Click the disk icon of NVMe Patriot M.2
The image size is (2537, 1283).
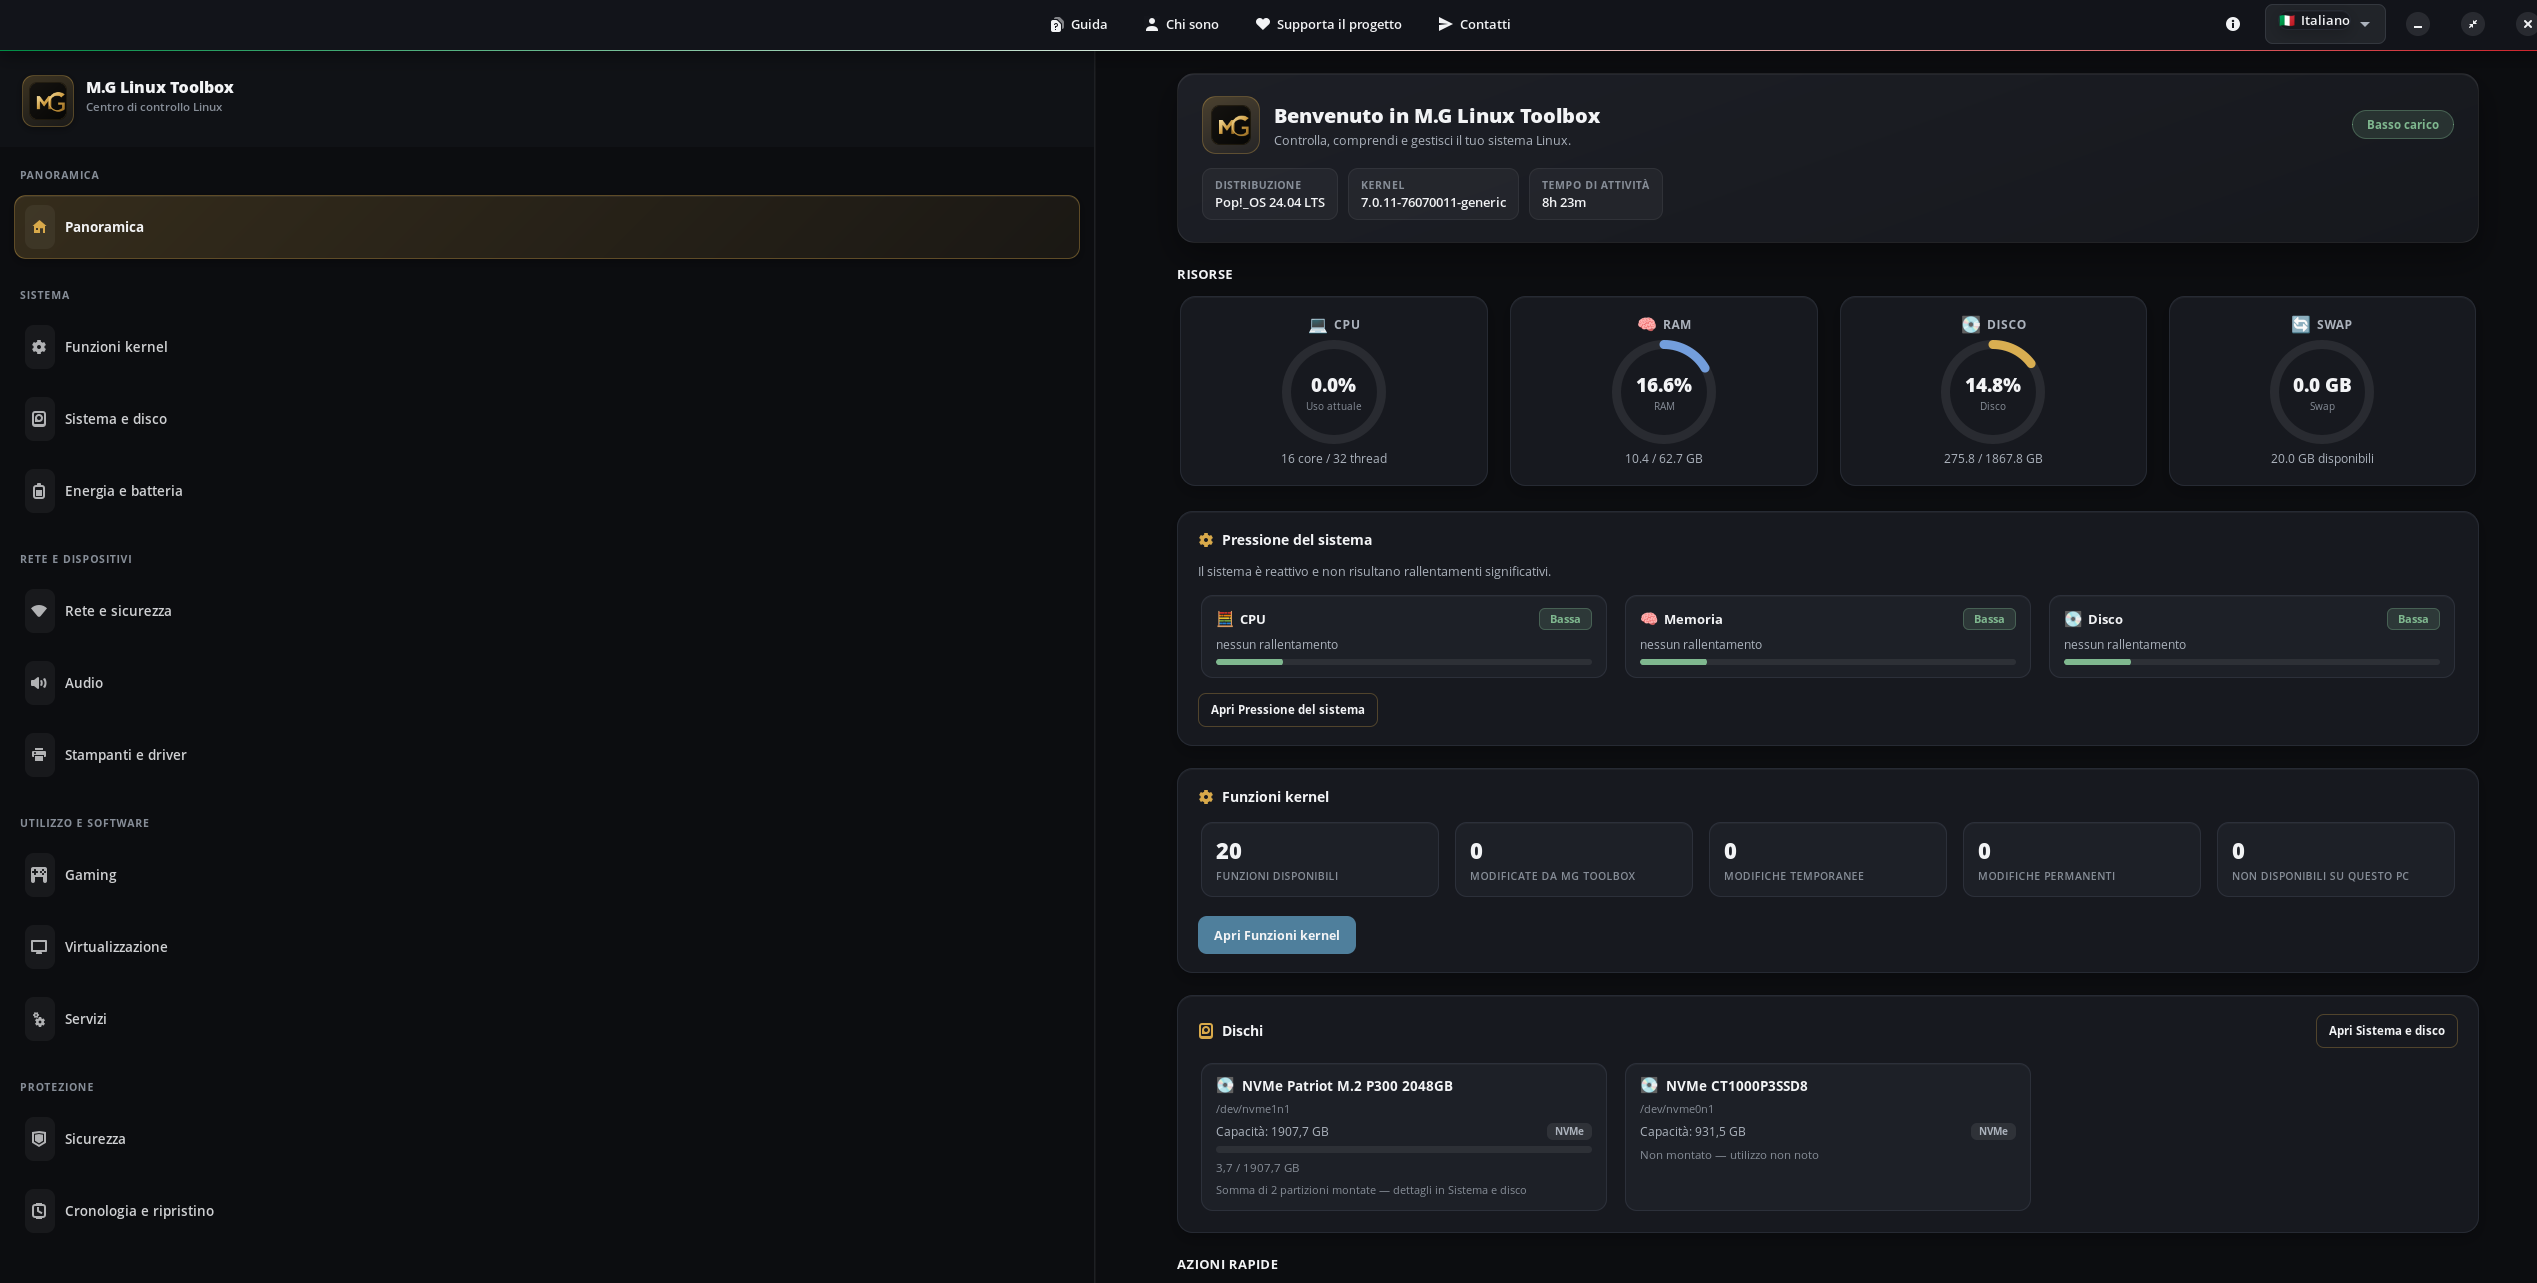(x=1225, y=1085)
